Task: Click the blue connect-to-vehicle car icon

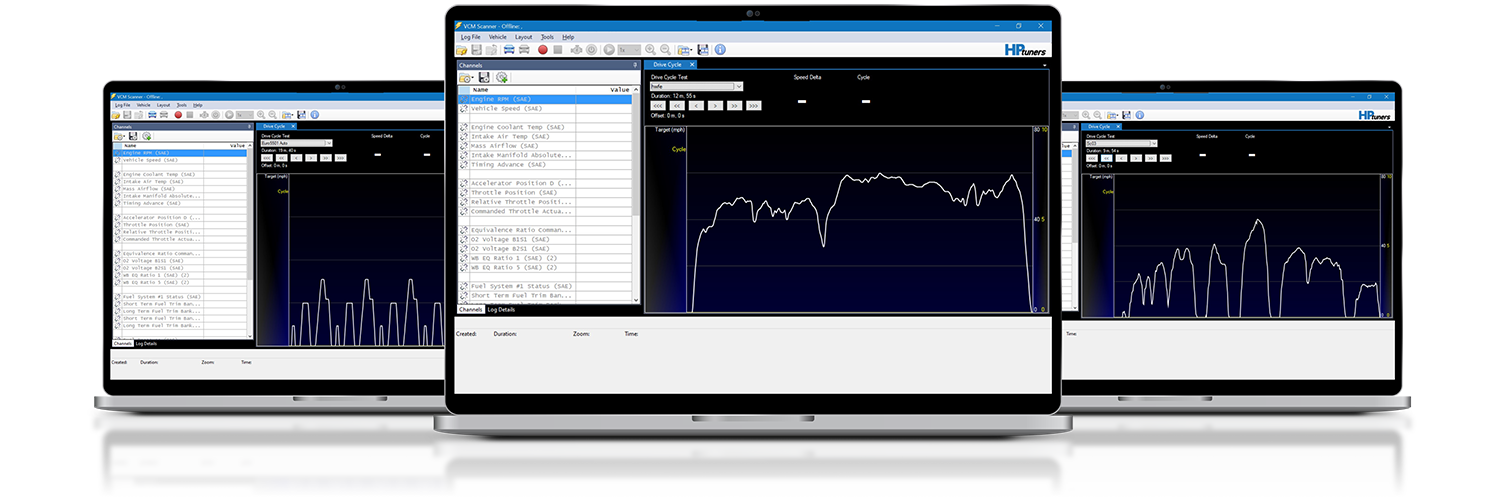Action: 509,49
